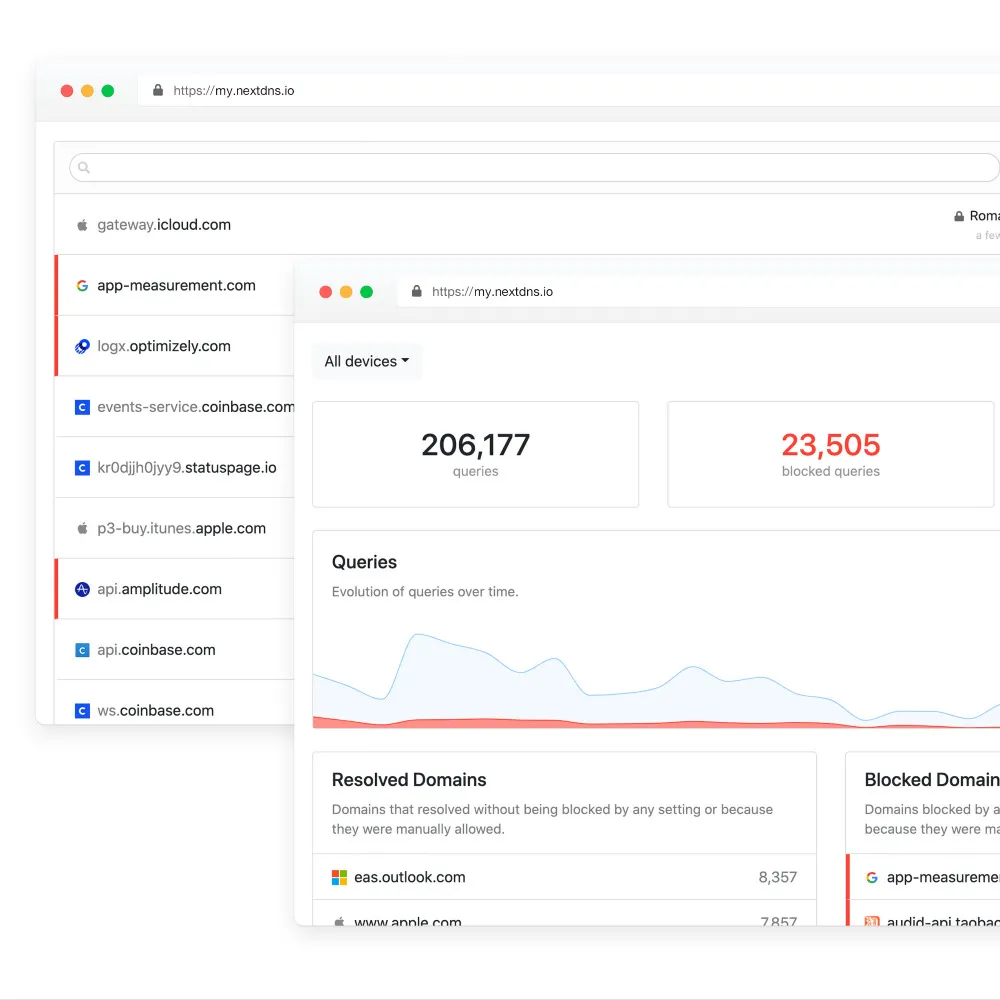Viewport: 1000px width, 1000px height.
Task: Click the Optimizely icon beside logx.optimizely.com
Action: 82,346
